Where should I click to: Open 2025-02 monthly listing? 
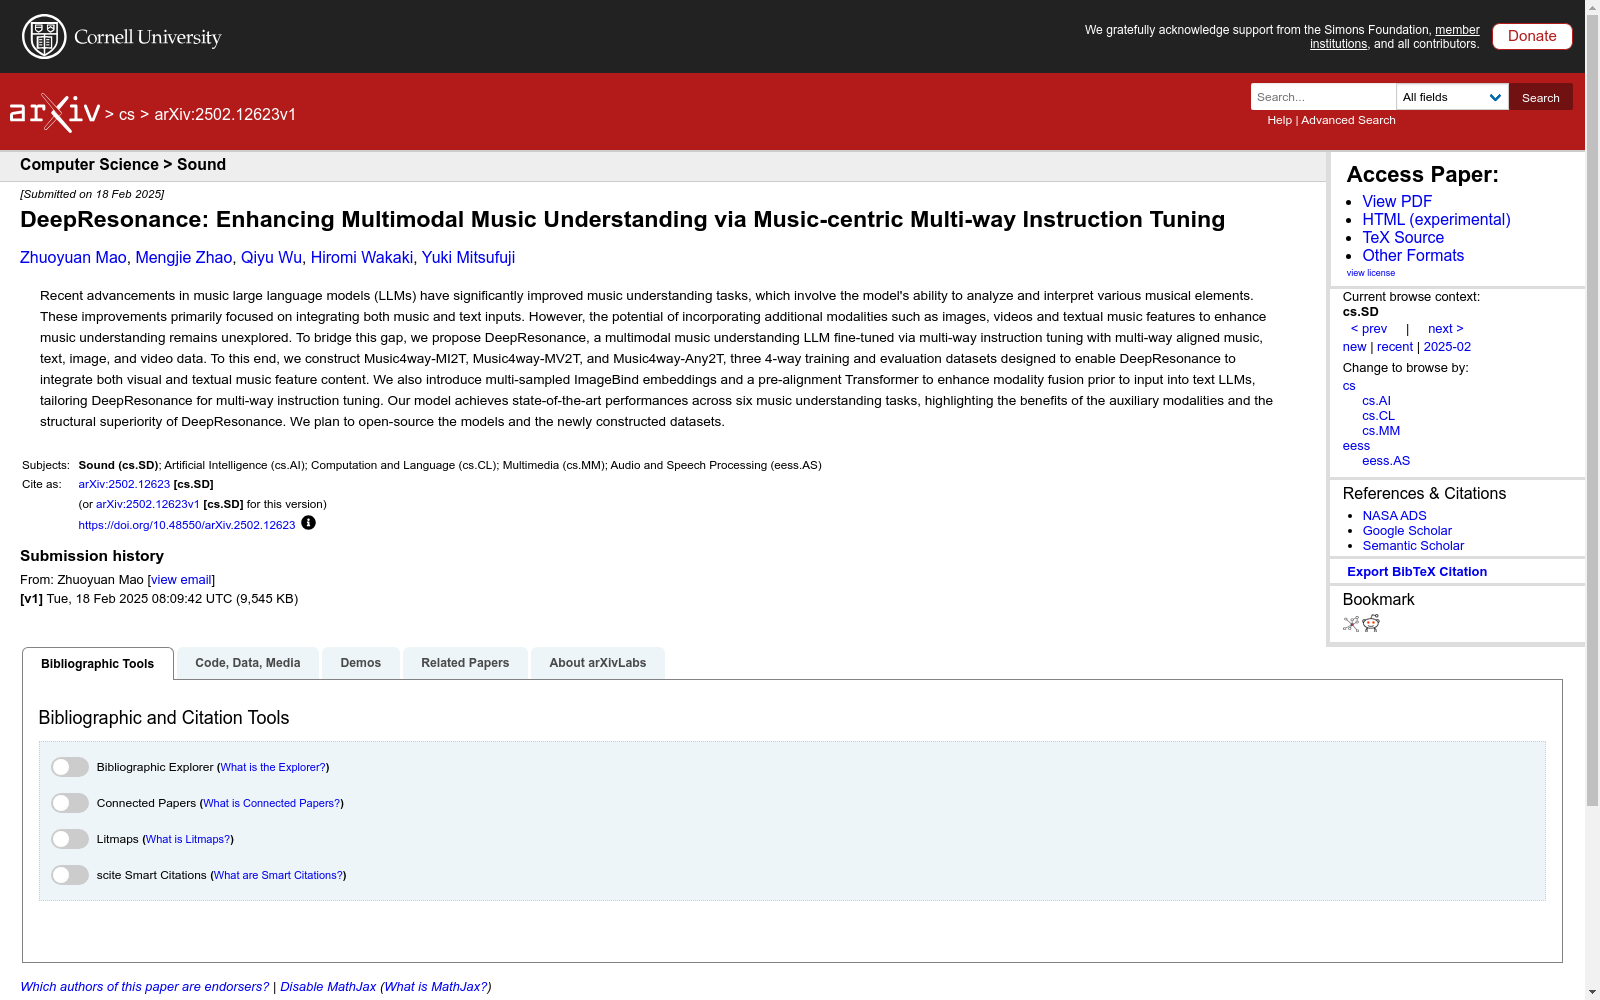pos(1447,347)
